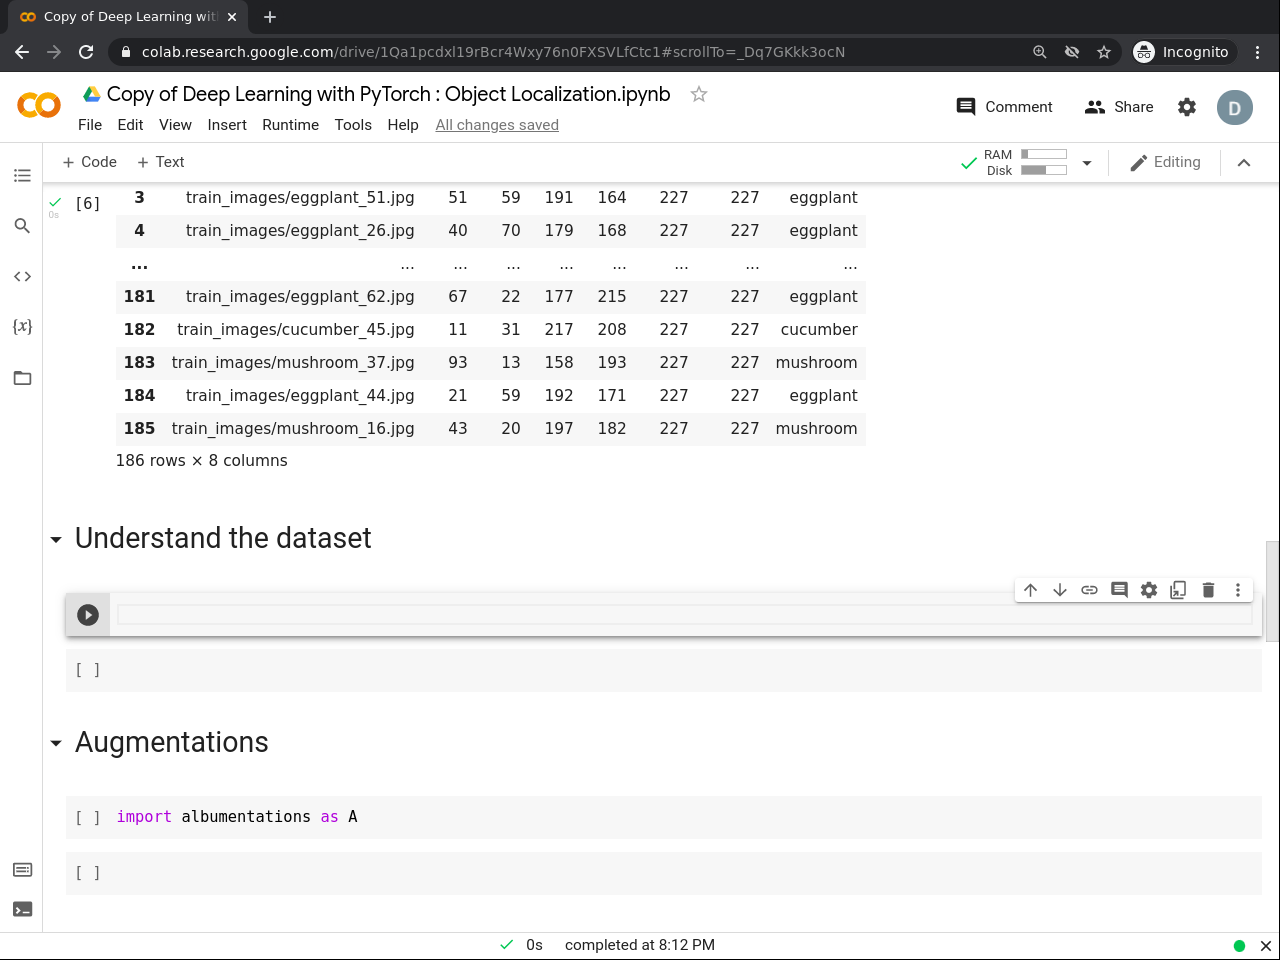Open the table of contents panel
This screenshot has width=1280, height=960.
point(22,176)
